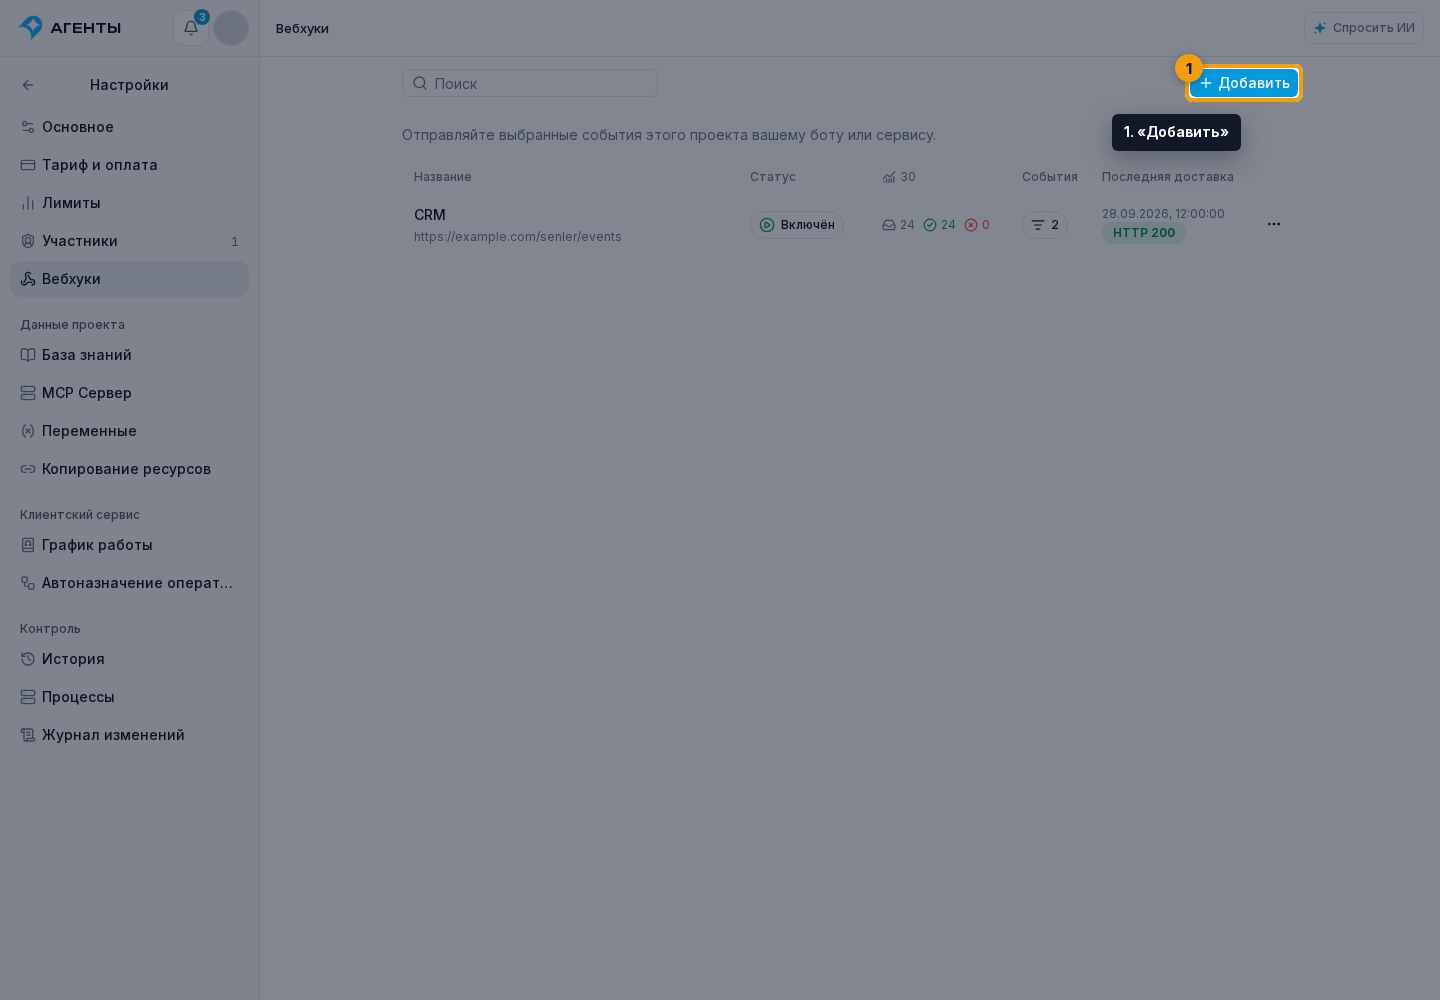
Task: Click the URL https://example.com/senler/events
Action: pyautogui.click(x=518, y=237)
